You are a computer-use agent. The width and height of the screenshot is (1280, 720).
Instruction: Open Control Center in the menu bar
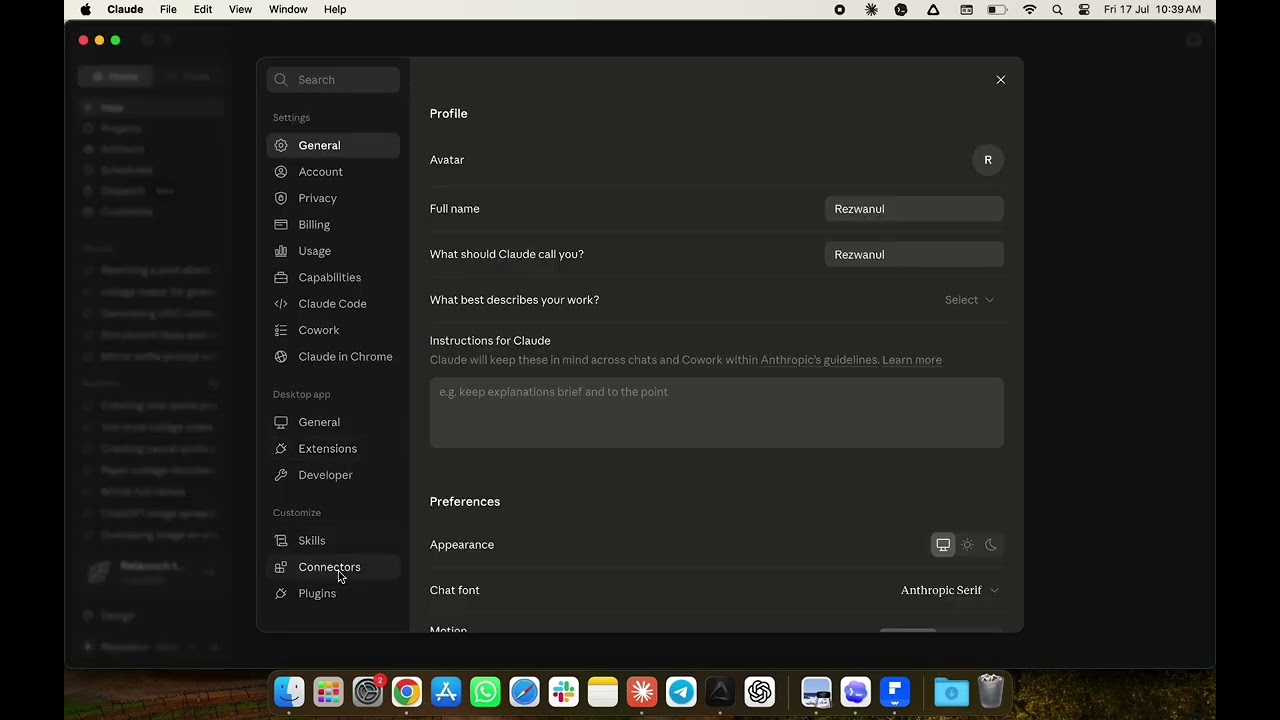coord(1084,10)
